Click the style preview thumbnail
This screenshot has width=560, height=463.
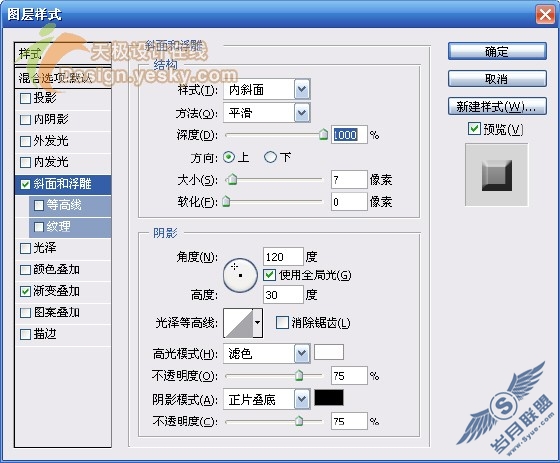point(496,175)
